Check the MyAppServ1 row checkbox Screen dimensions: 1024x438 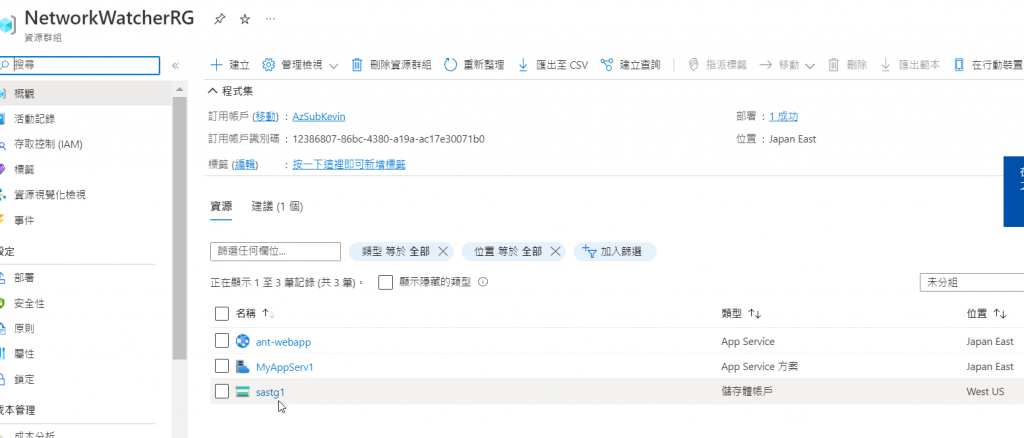click(221, 366)
